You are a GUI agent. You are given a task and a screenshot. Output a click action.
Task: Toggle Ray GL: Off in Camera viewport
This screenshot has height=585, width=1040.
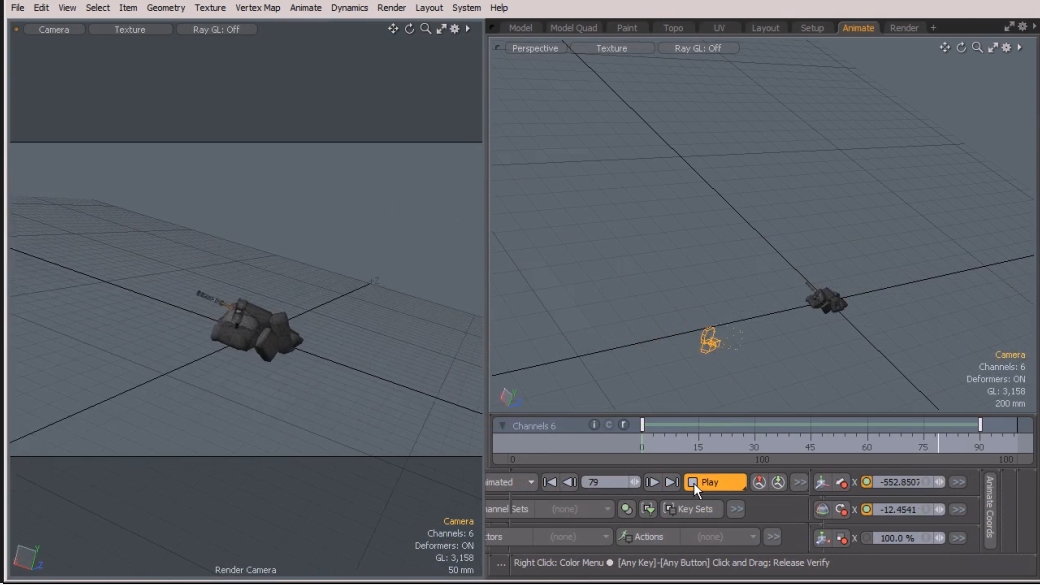click(x=216, y=29)
